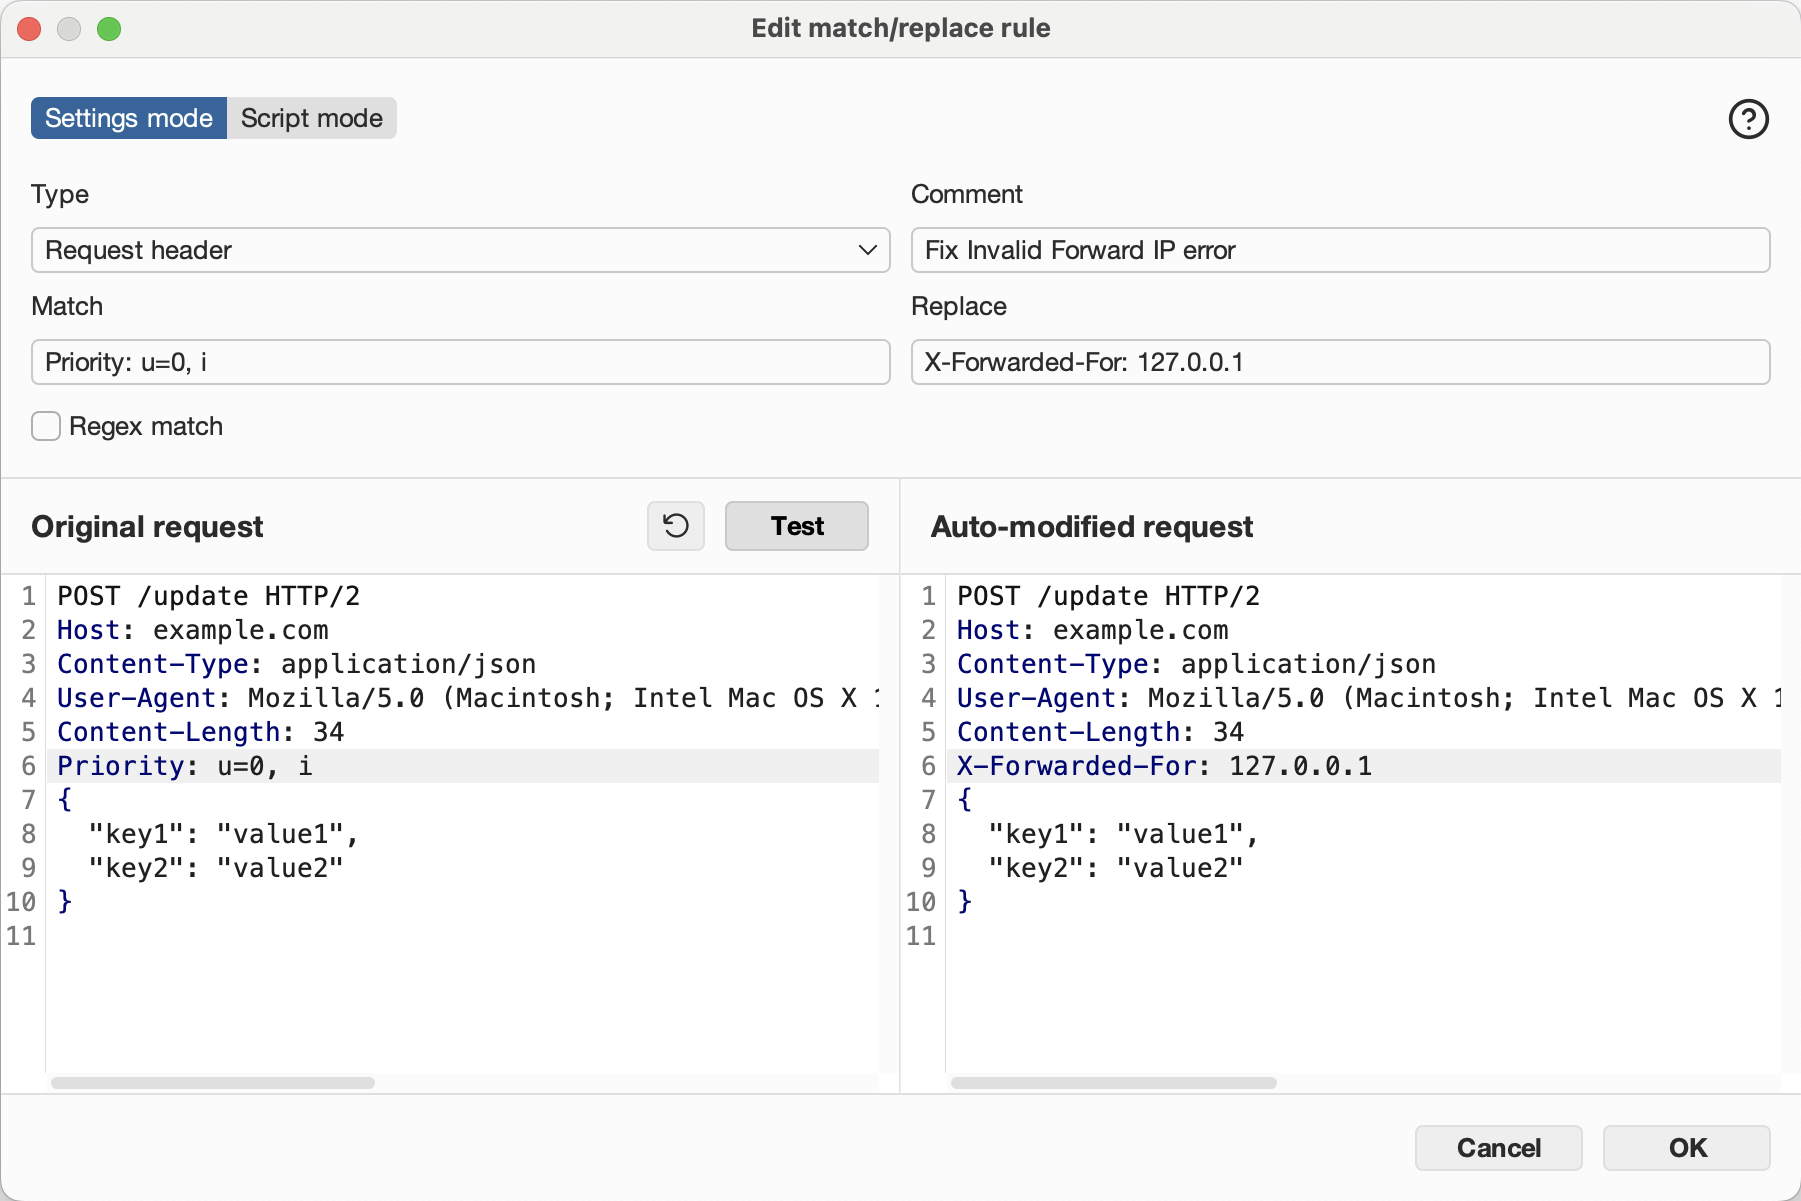The width and height of the screenshot is (1801, 1201).
Task: Click the Test button
Action: tap(797, 526)
